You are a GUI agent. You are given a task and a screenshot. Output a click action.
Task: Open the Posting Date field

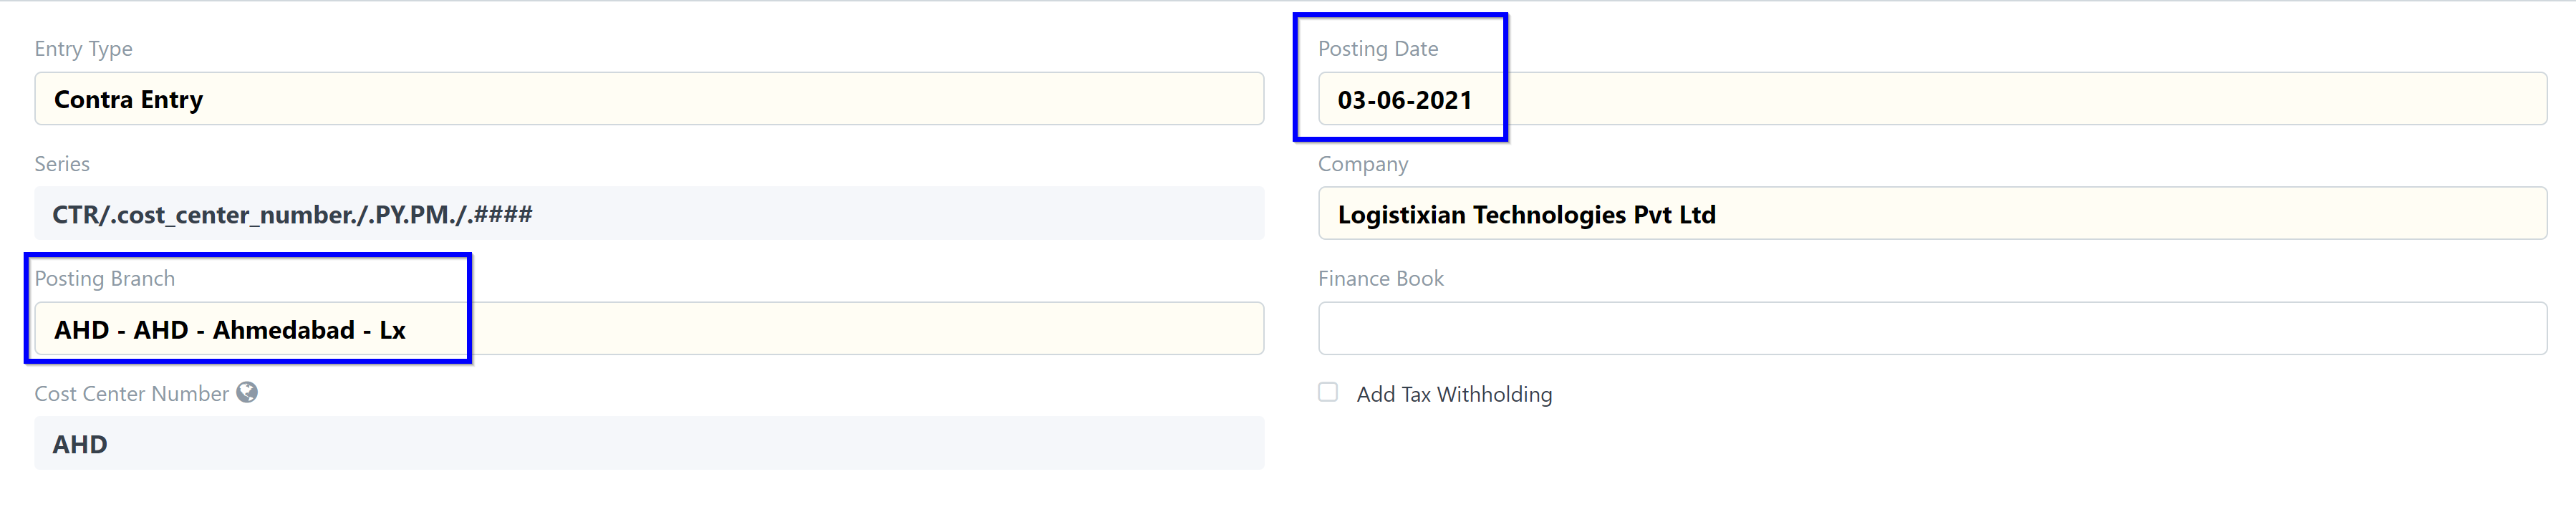coord(1932,98)
